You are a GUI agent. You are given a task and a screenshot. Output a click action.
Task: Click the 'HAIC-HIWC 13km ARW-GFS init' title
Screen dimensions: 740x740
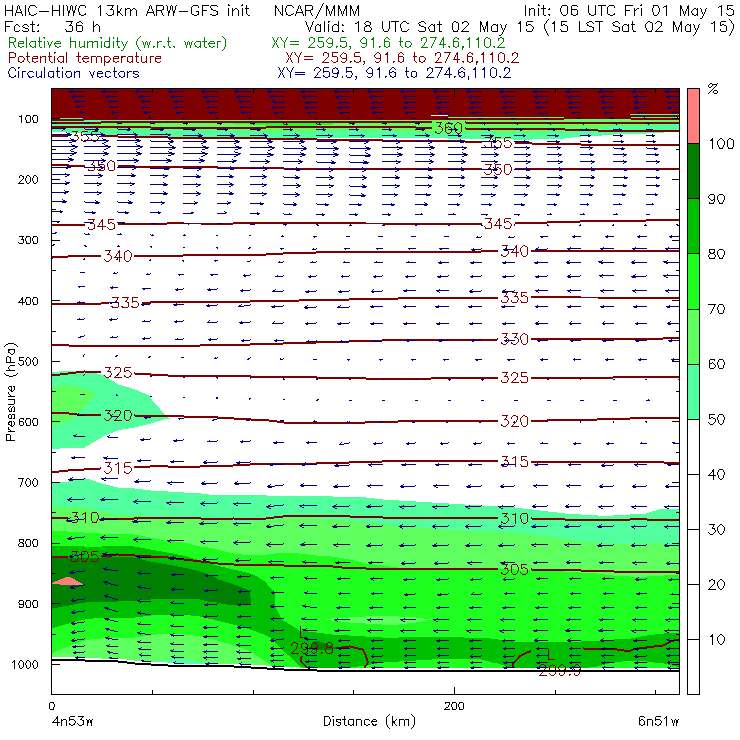[127, 10]
